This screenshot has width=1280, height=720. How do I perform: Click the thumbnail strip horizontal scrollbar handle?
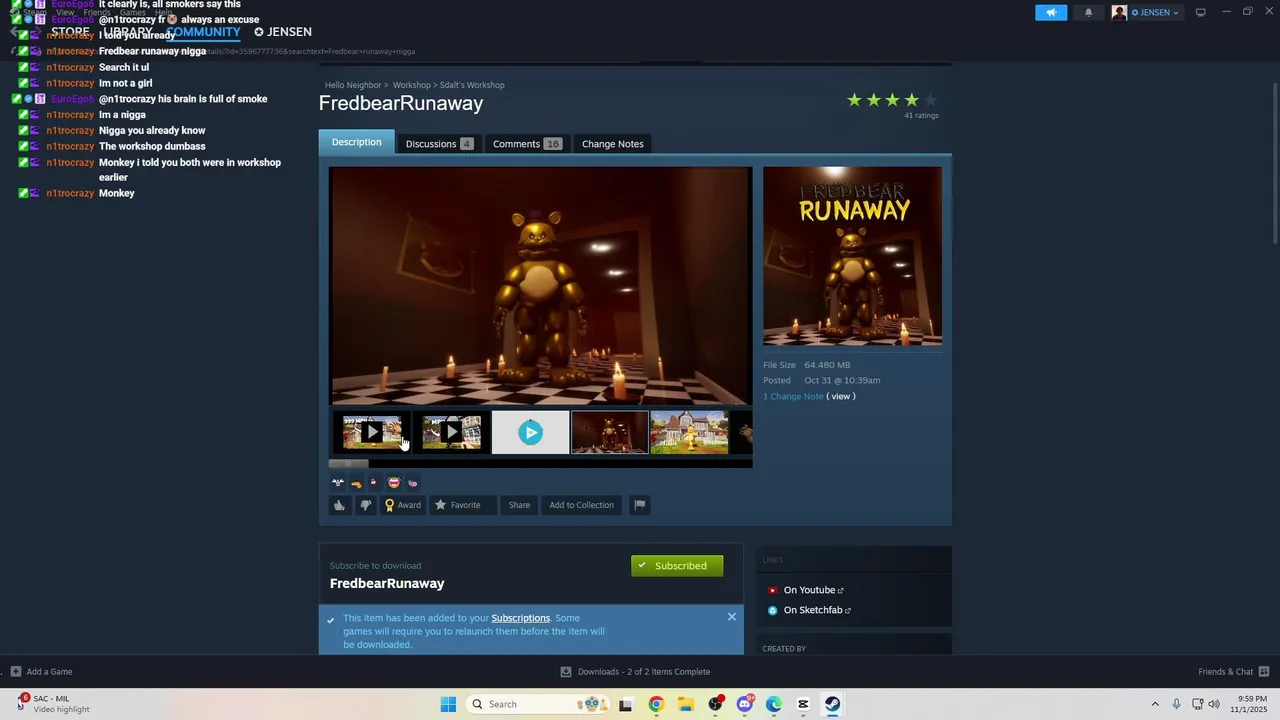click(349, 463)
